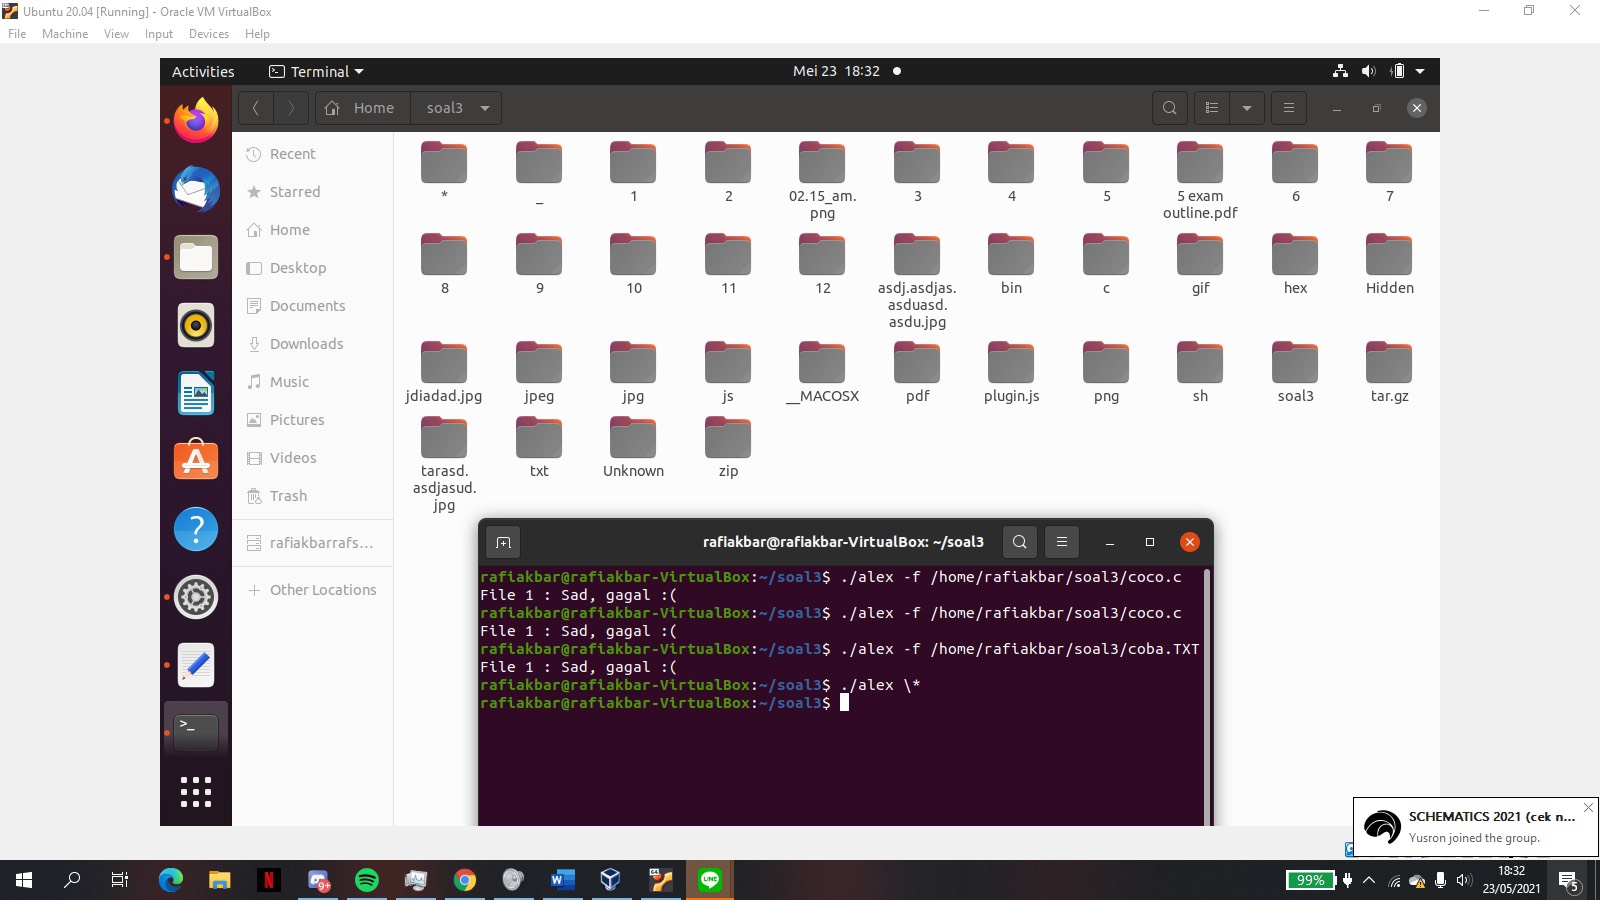The image size is (1600, 900).
Task: Click Activities in the top panel
Action: pyautogui.click(x=203, y=71)
